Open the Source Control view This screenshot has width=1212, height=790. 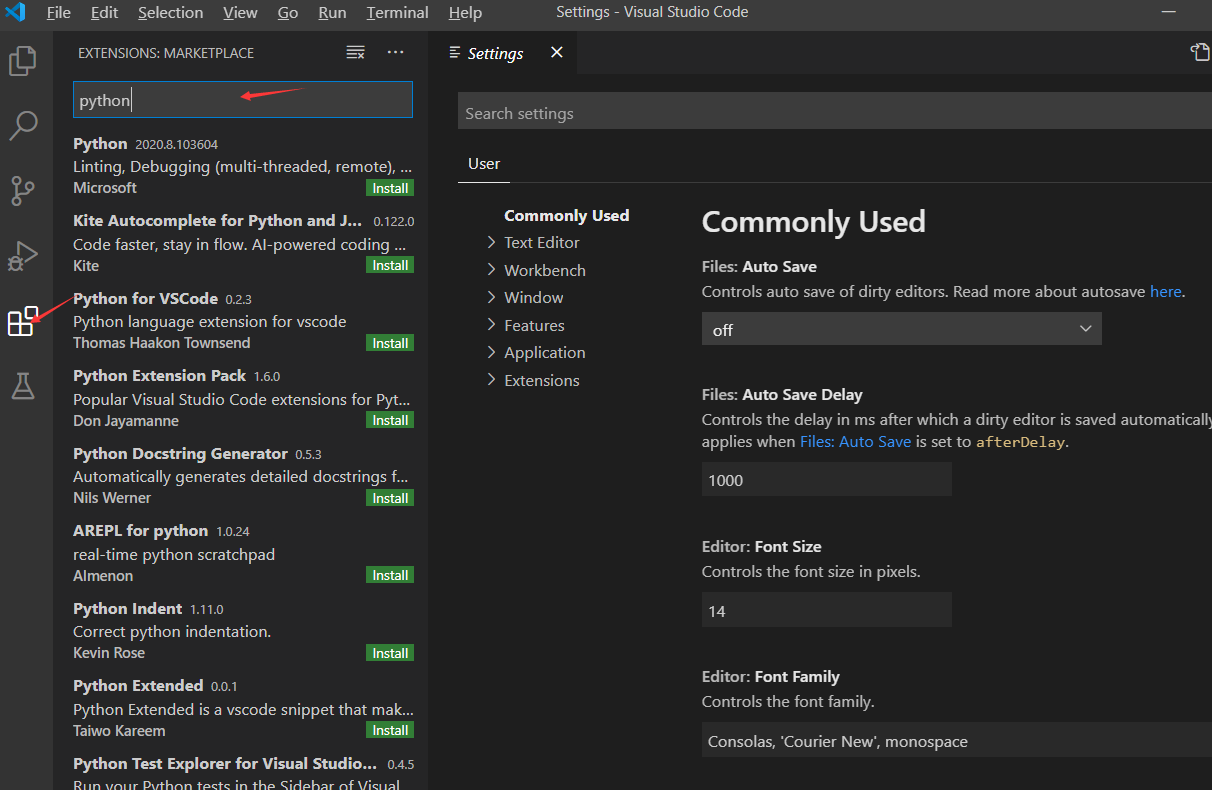(x=23, y=190)
